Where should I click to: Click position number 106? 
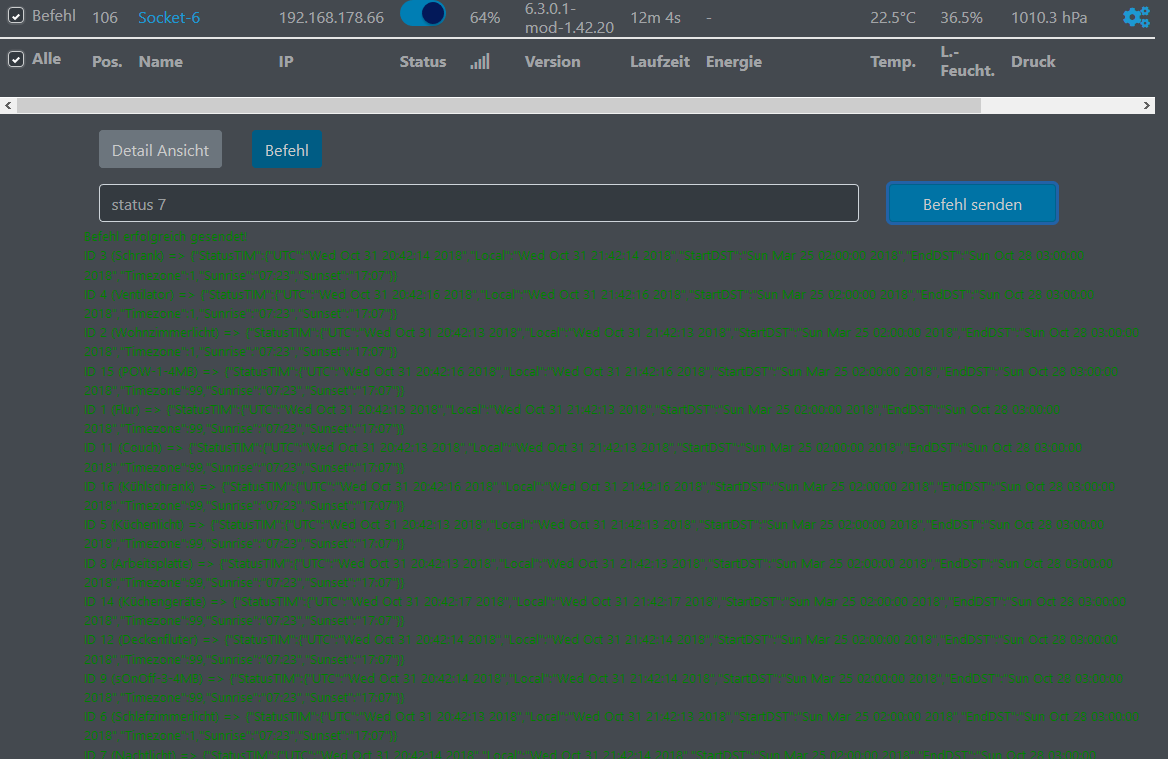point(105,17)
